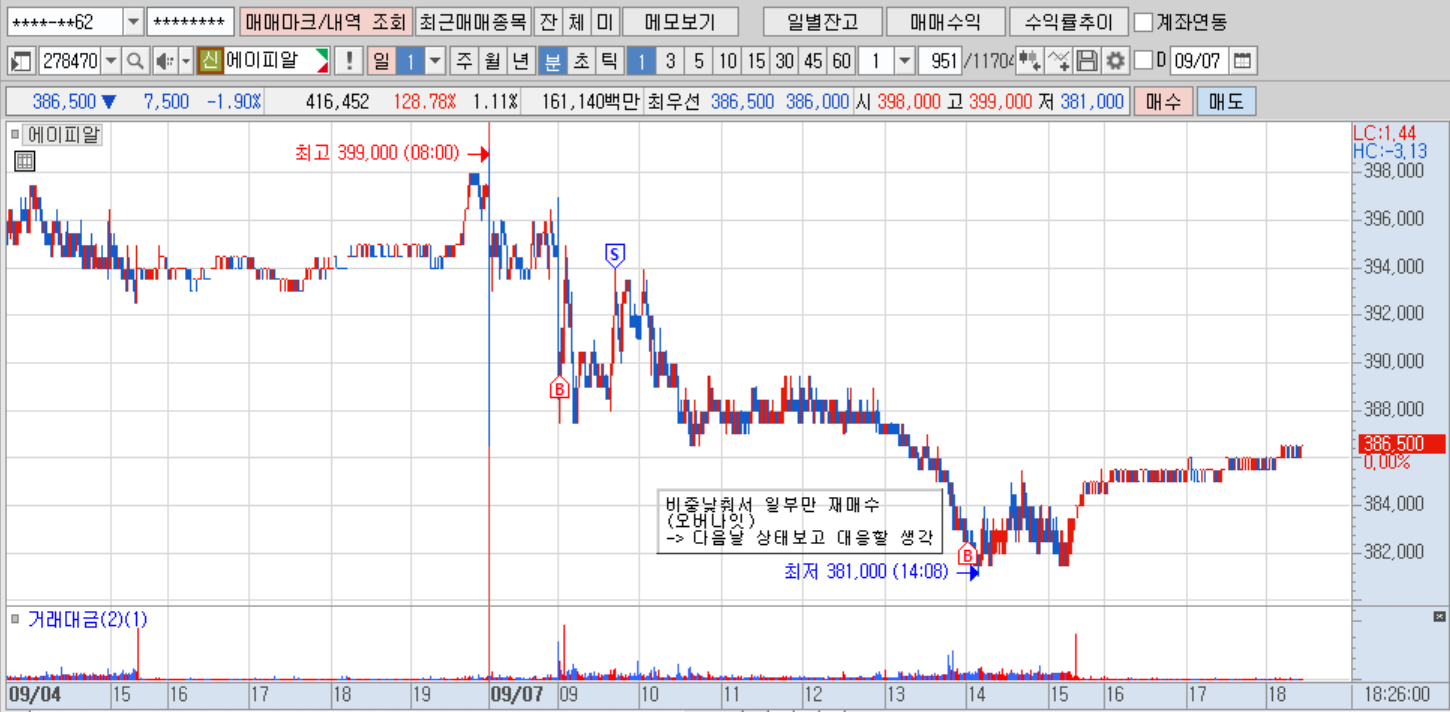The image size is (1450, 712).
Task: Toggle the 틱 tick chart button
Action: (x=608, y=61)
